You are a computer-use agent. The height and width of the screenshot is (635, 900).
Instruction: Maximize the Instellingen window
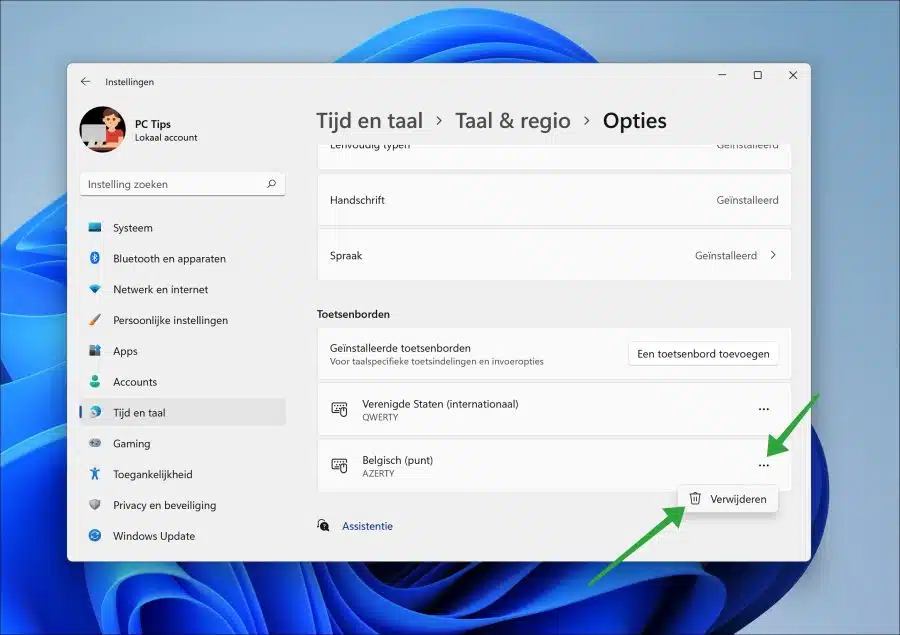(x=758, y=75)
